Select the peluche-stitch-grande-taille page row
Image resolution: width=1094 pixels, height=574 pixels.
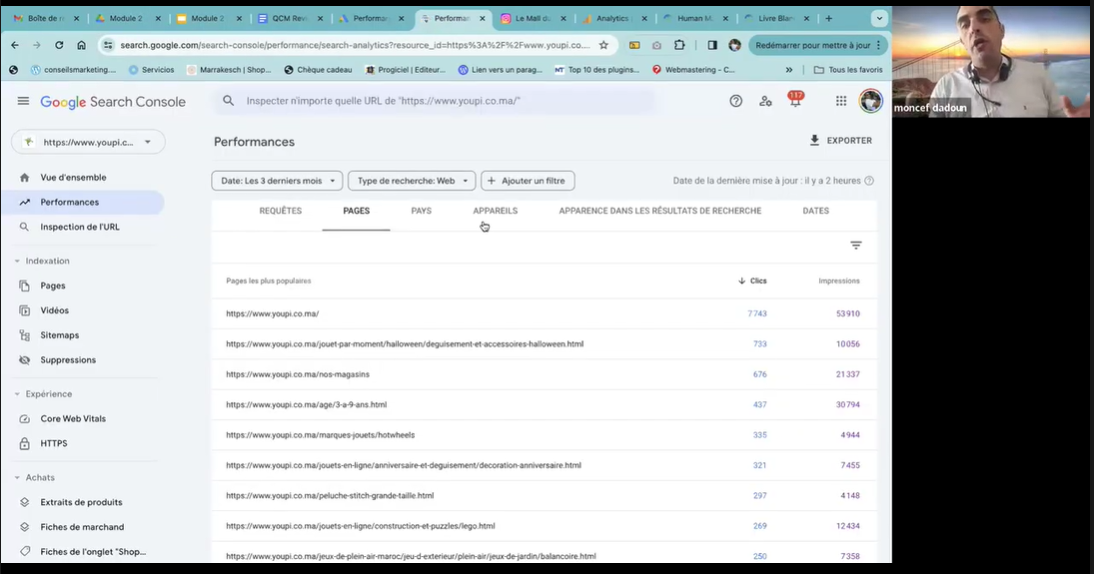[544, 496]
